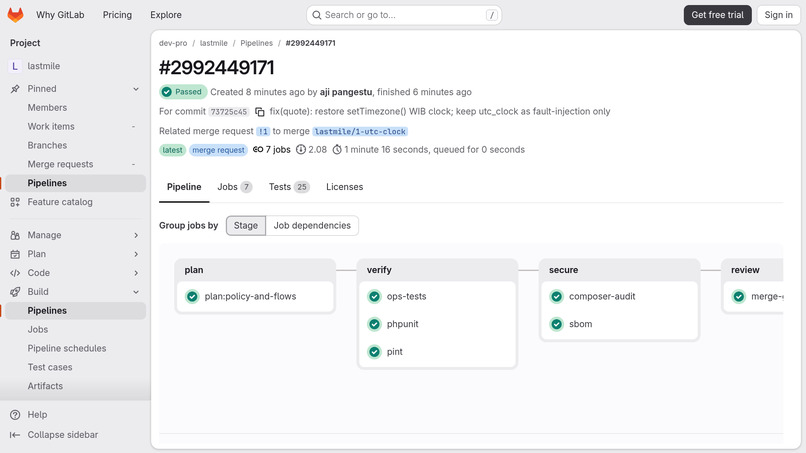
Task: Click the Feature catalog grid icon
Action: point(15,202)
